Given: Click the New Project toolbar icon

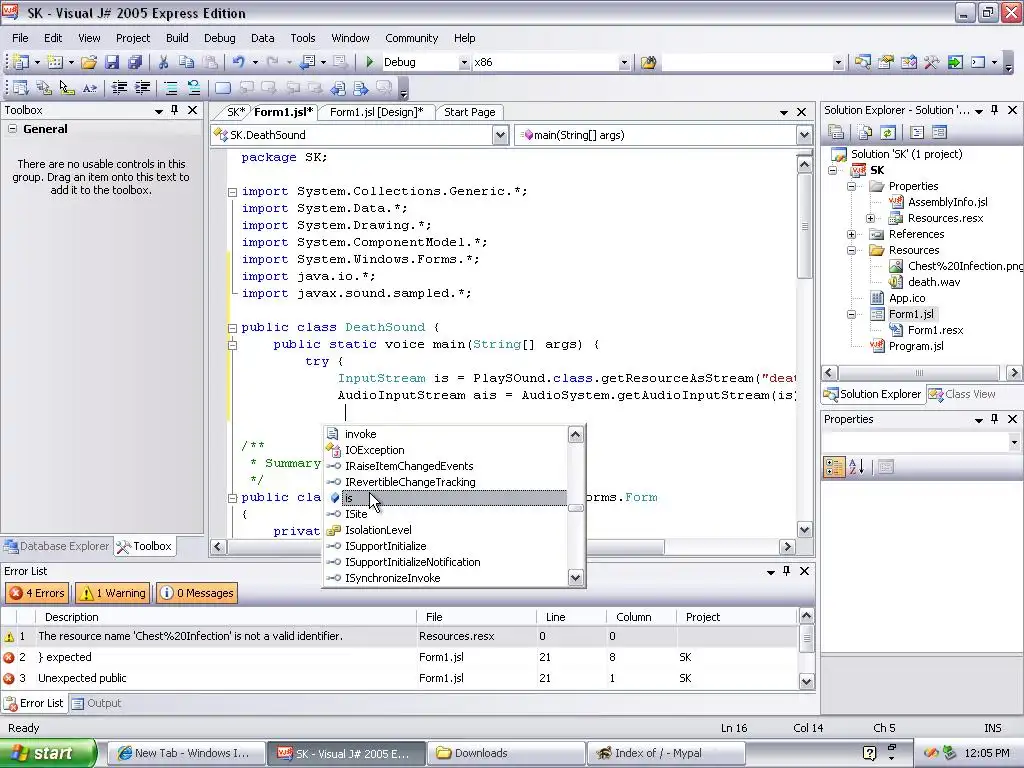Looking at the screenshot, I should pyautogui.click(x=21, y=62).
